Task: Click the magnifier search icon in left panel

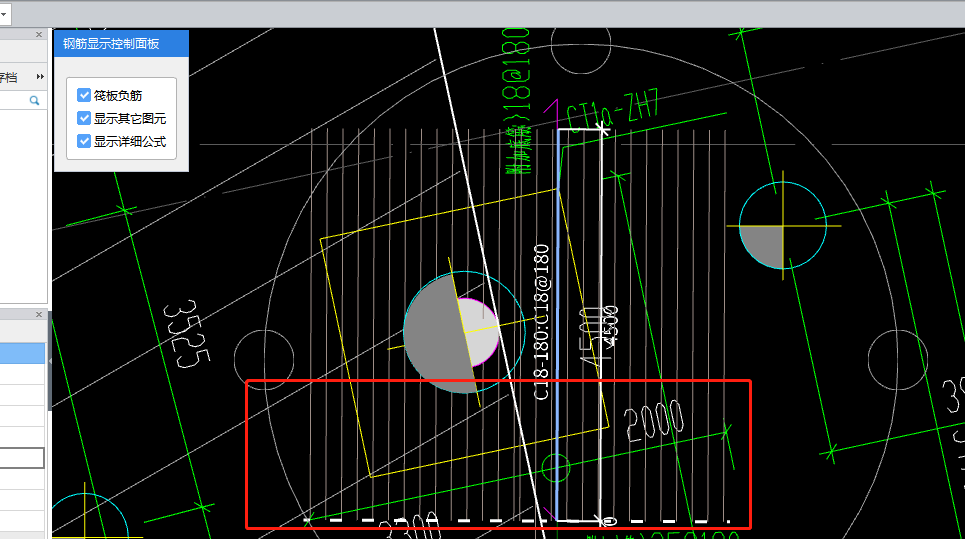Action: pyautogui.click(x=34, y=100)
